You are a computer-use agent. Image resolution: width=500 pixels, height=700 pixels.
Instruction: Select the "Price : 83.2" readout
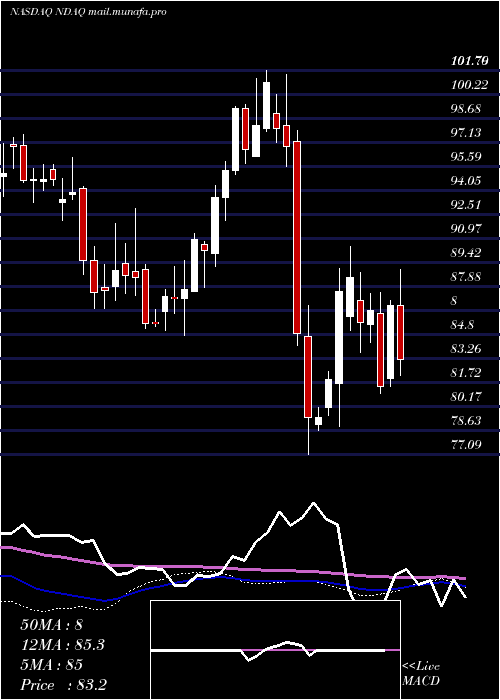click(x=63, y=685)
